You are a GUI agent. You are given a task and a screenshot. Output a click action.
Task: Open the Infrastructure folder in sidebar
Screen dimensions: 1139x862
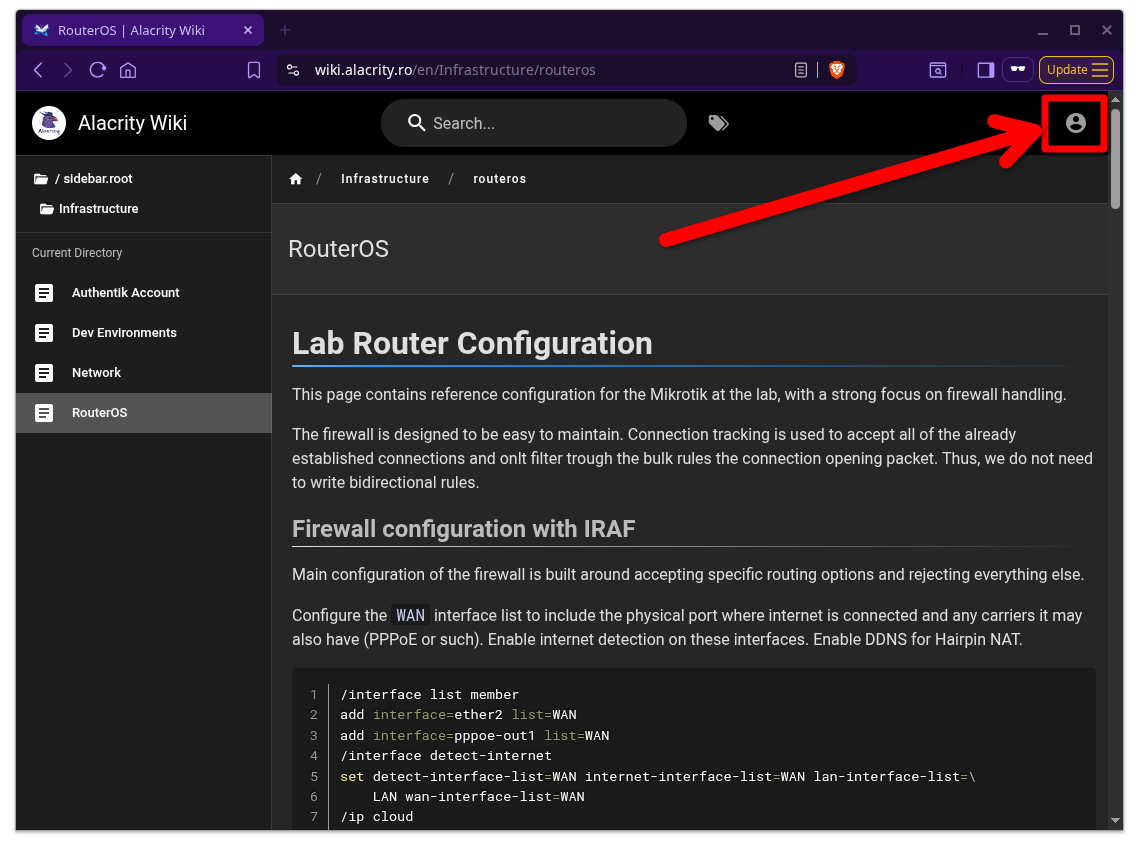click(x=89, y=208)
